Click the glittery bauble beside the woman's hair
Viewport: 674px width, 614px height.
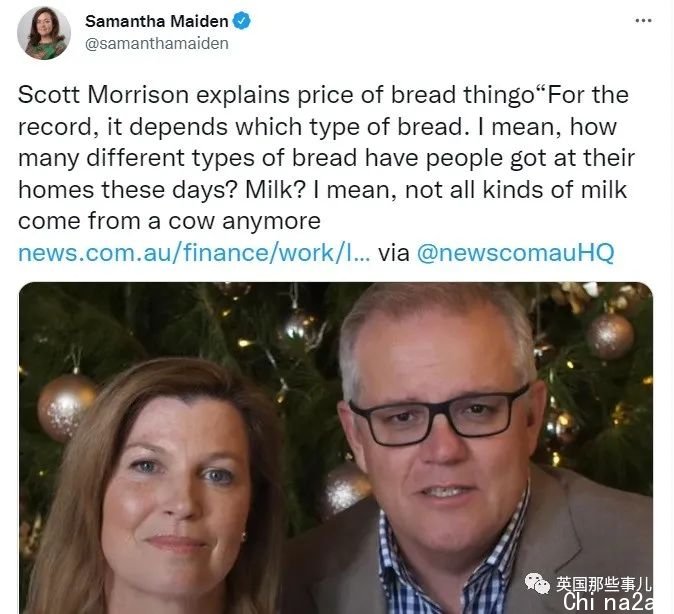(66, 407)
